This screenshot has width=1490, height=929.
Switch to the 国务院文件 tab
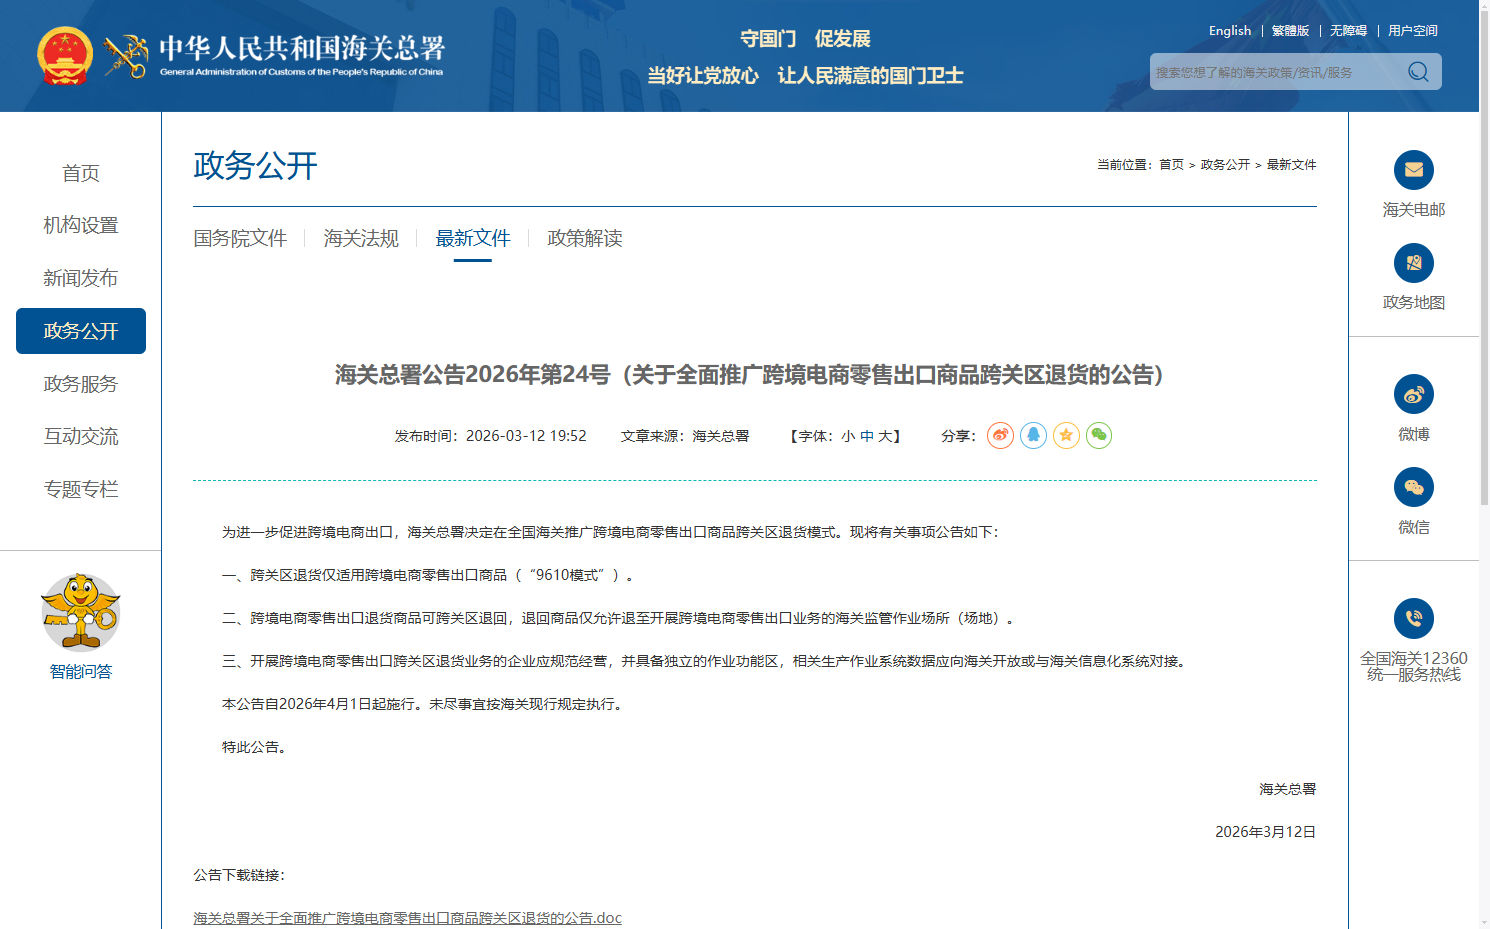pyautogui.click(x=240, y=239)
